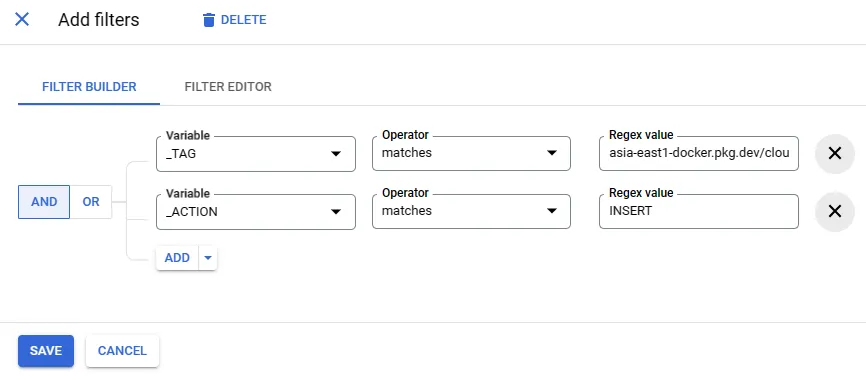Viewport: 866px width, 380px height.
Task: Open the _TAG Variable dropdown
Action: pos(256,154)
